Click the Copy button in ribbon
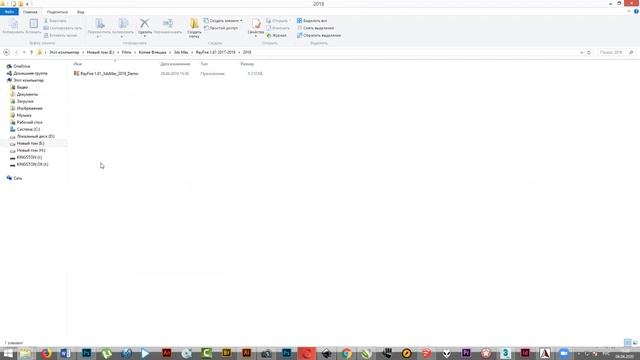The width and height of the screenshot is (640, 360). point(13,27)
